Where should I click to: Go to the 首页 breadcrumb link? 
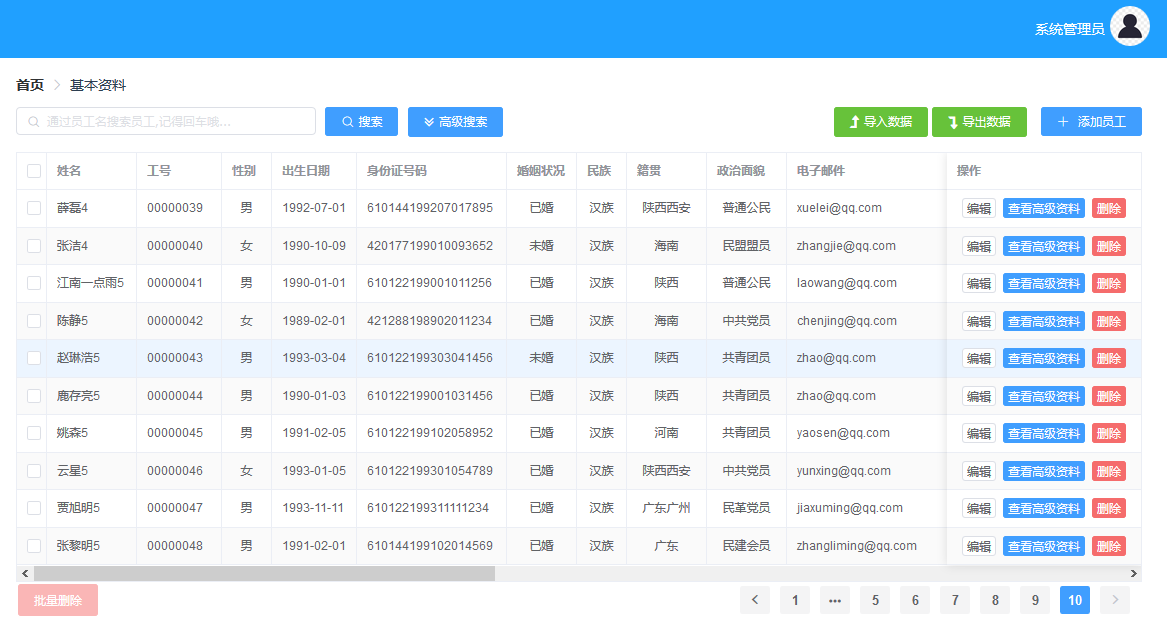point(30,85)
